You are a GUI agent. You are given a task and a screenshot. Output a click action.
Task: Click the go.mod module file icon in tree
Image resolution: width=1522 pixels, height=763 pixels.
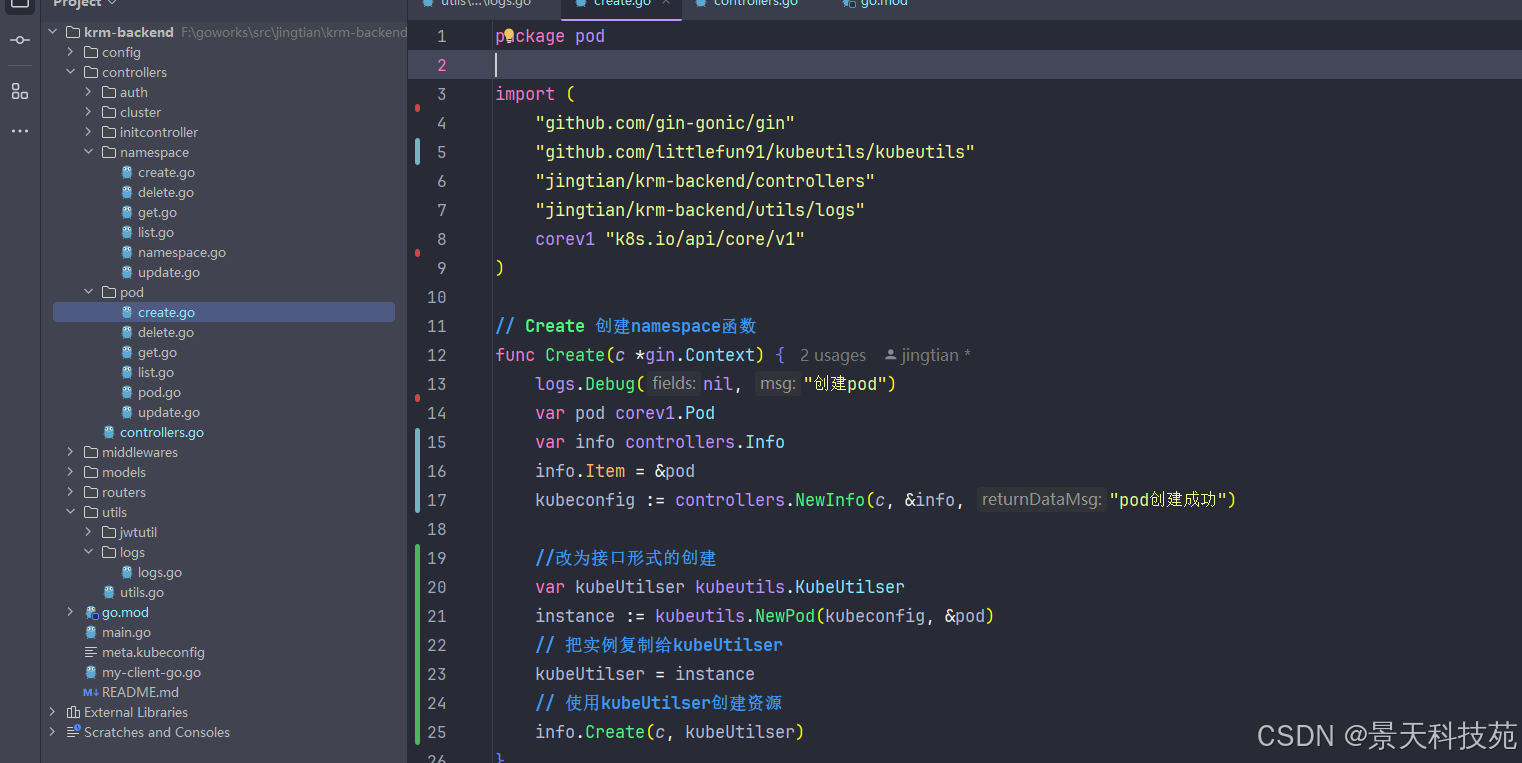point(91,612)
